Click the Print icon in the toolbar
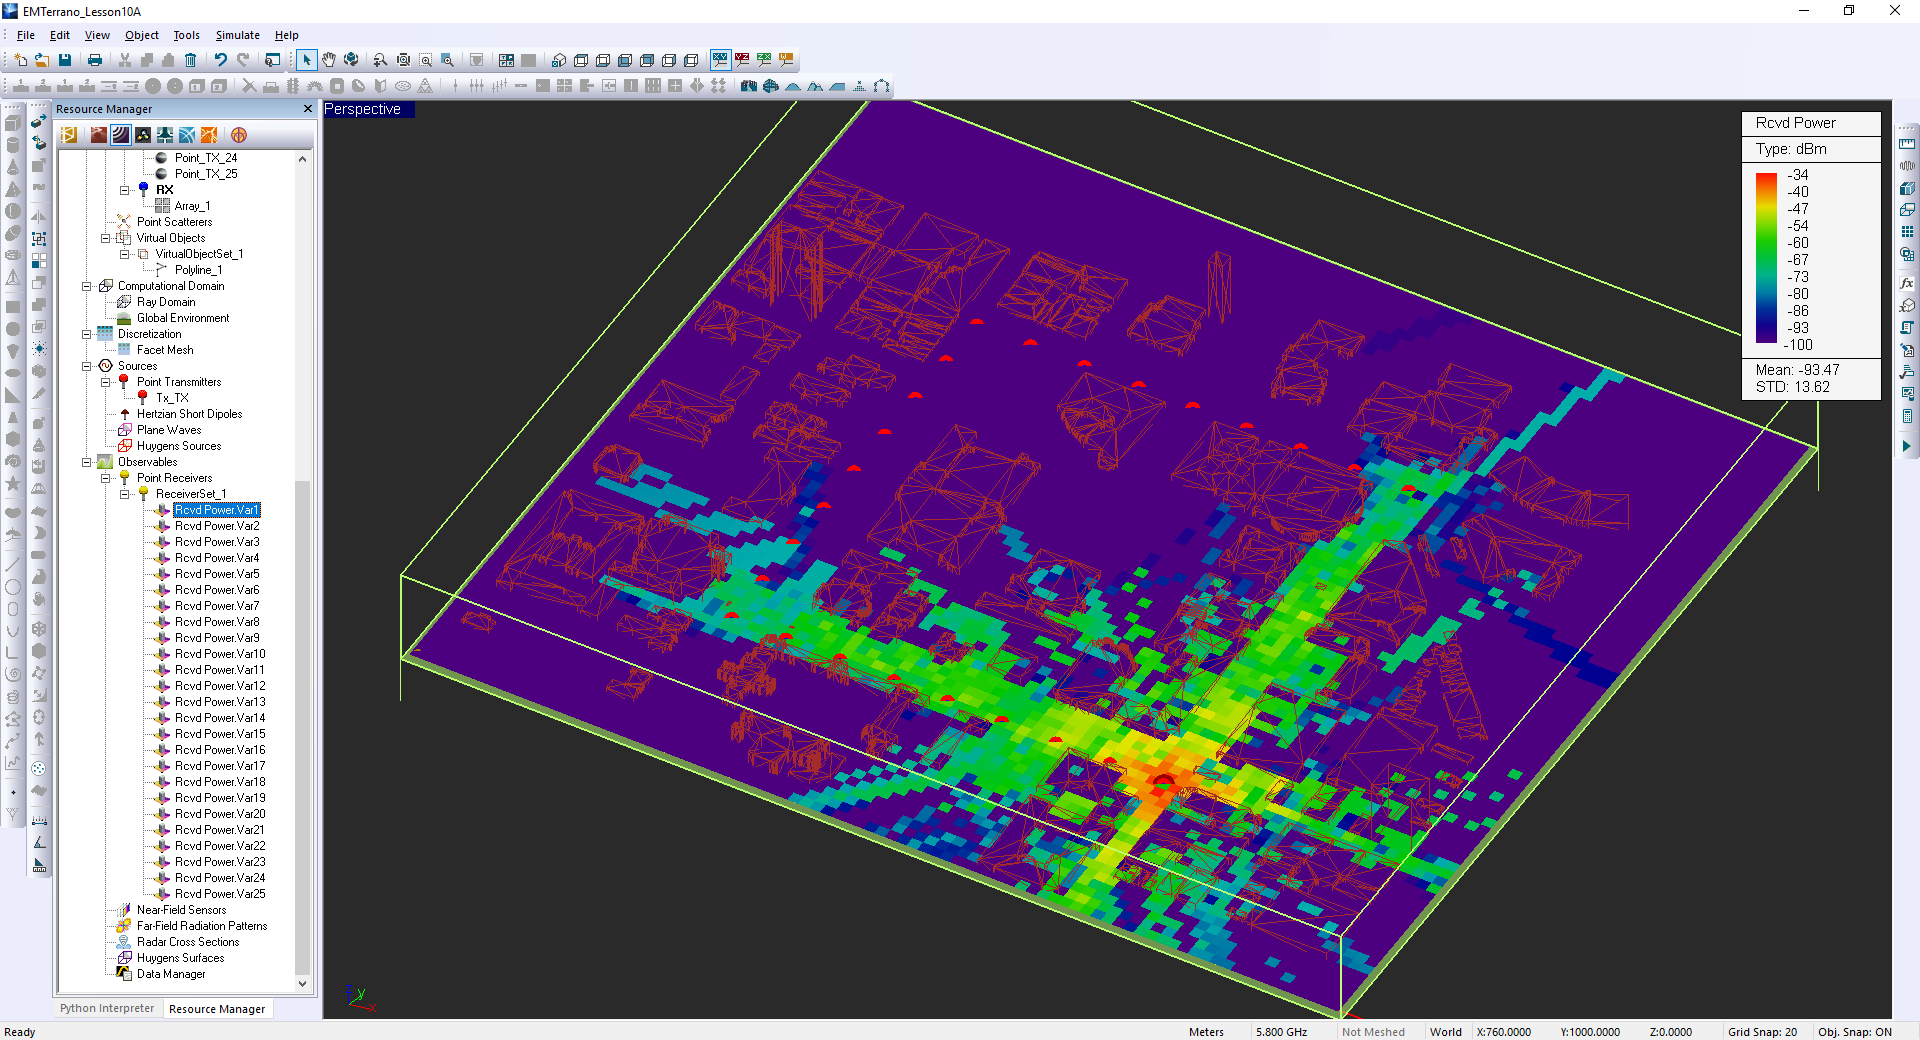1920x1040 pixels. pos(95,60)
